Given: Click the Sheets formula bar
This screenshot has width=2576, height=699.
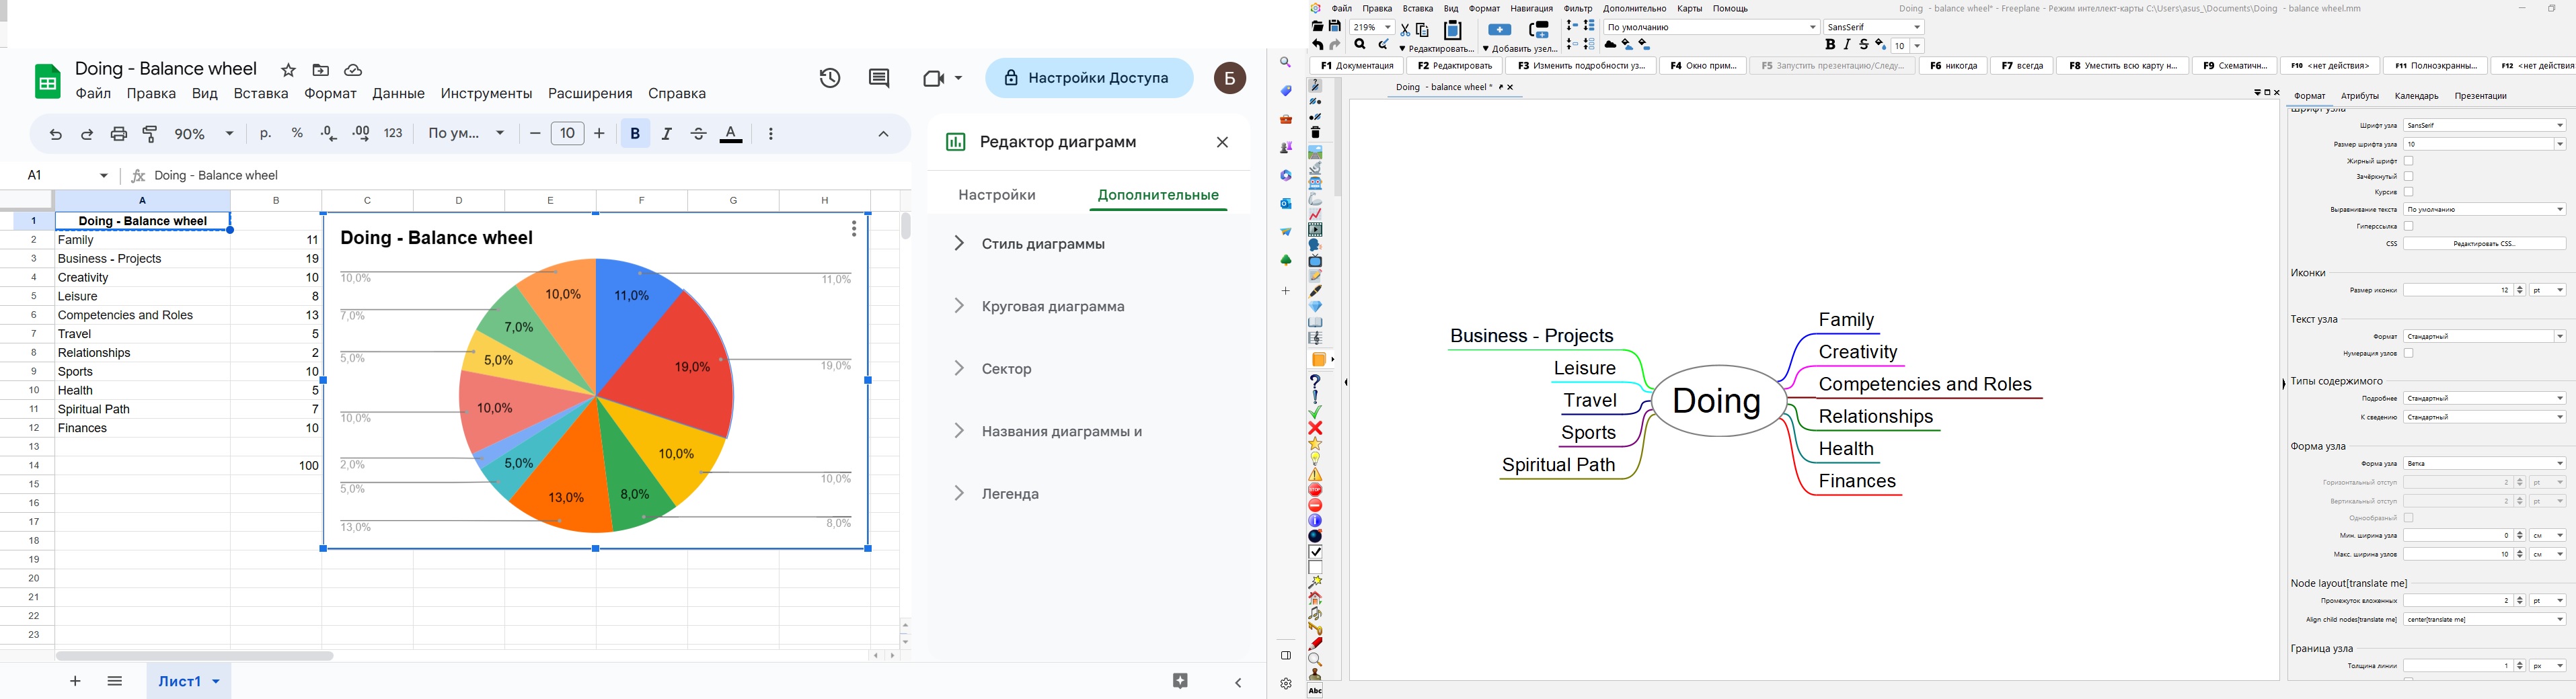Looking at the screenshot, I should 400,175.
